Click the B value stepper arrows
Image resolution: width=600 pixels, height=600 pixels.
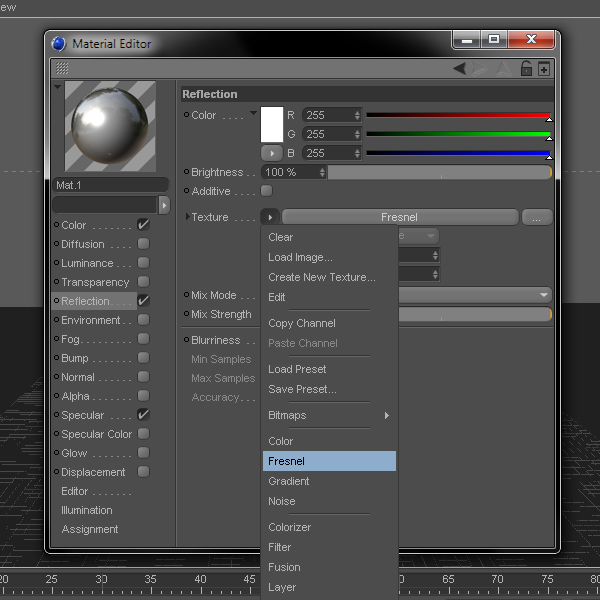click(357, 153)
